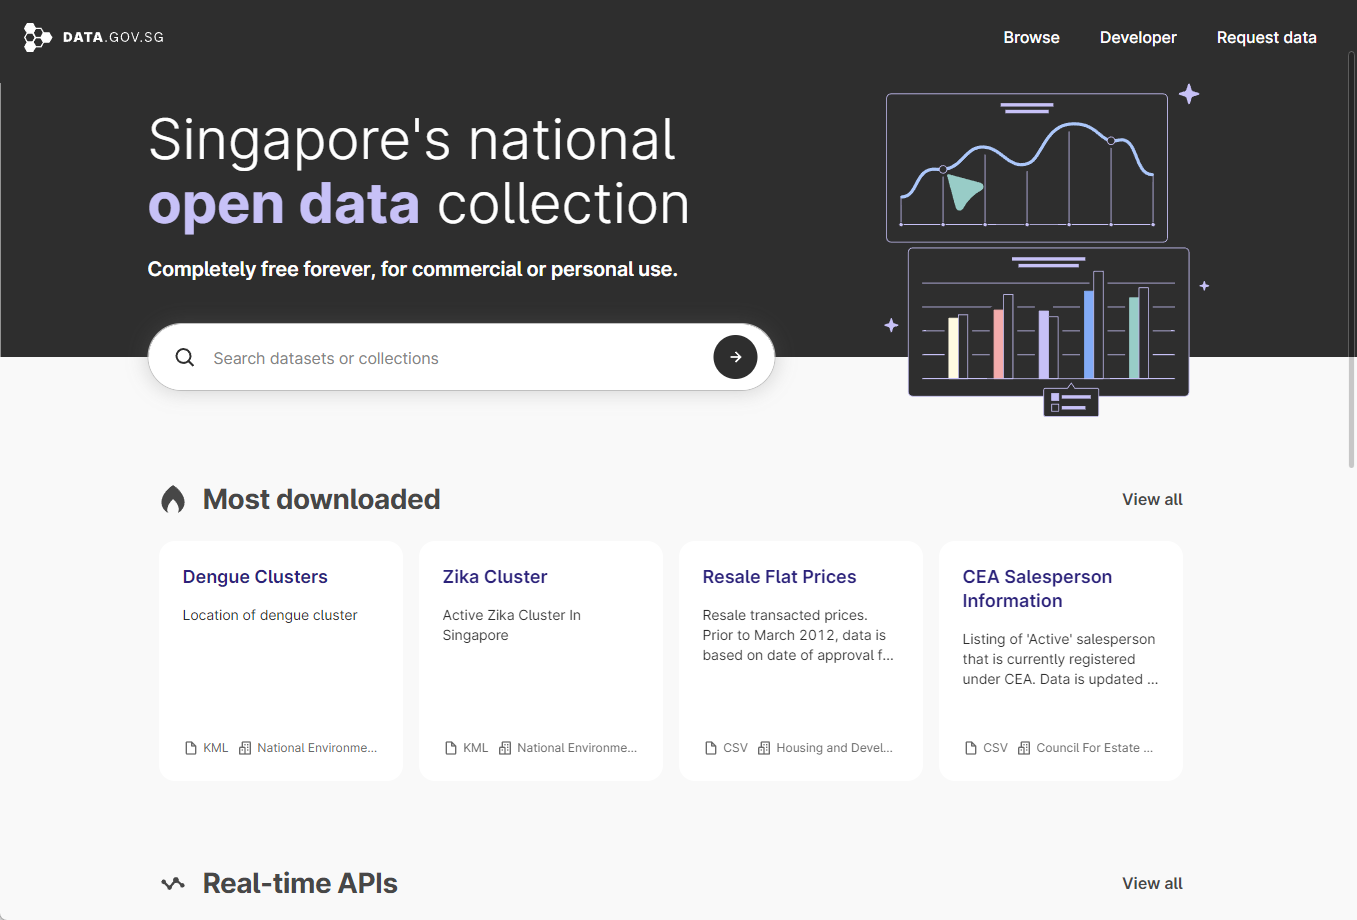This screenshot has width=1357, height=920.
Task: Click the agency building icon on Dengue Clusters
Action: (x=245, y=748)
